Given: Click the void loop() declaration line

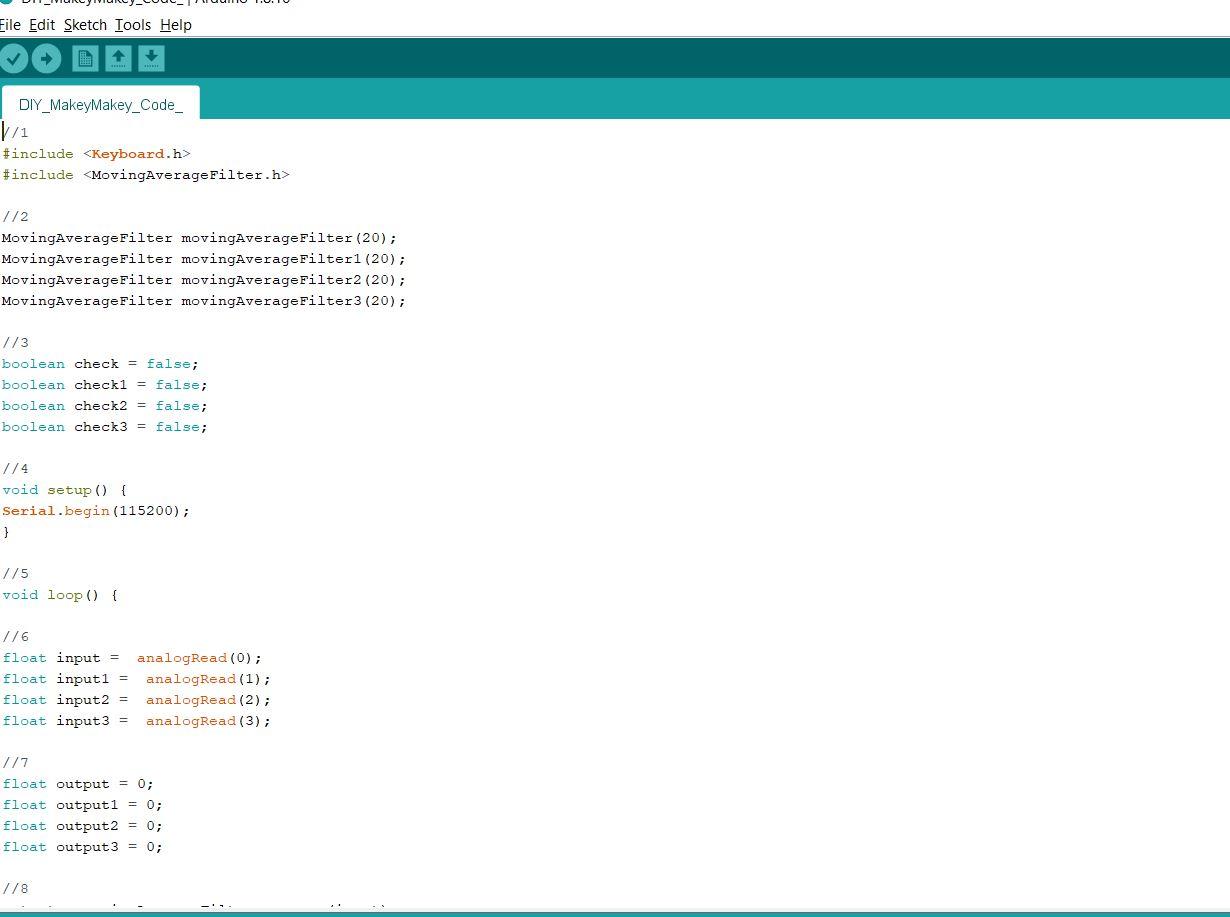Looking at the screenshot, I should coord(60,595).
